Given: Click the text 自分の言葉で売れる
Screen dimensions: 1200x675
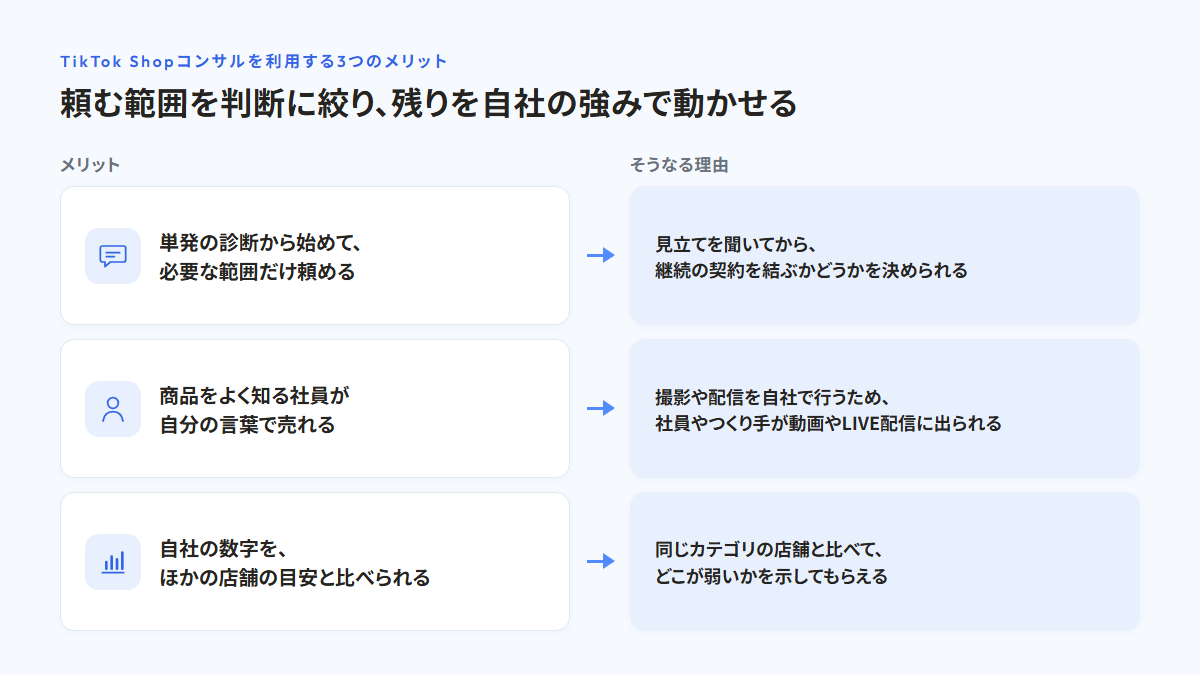Looking at the screenshot, I should tap(248, 424).
